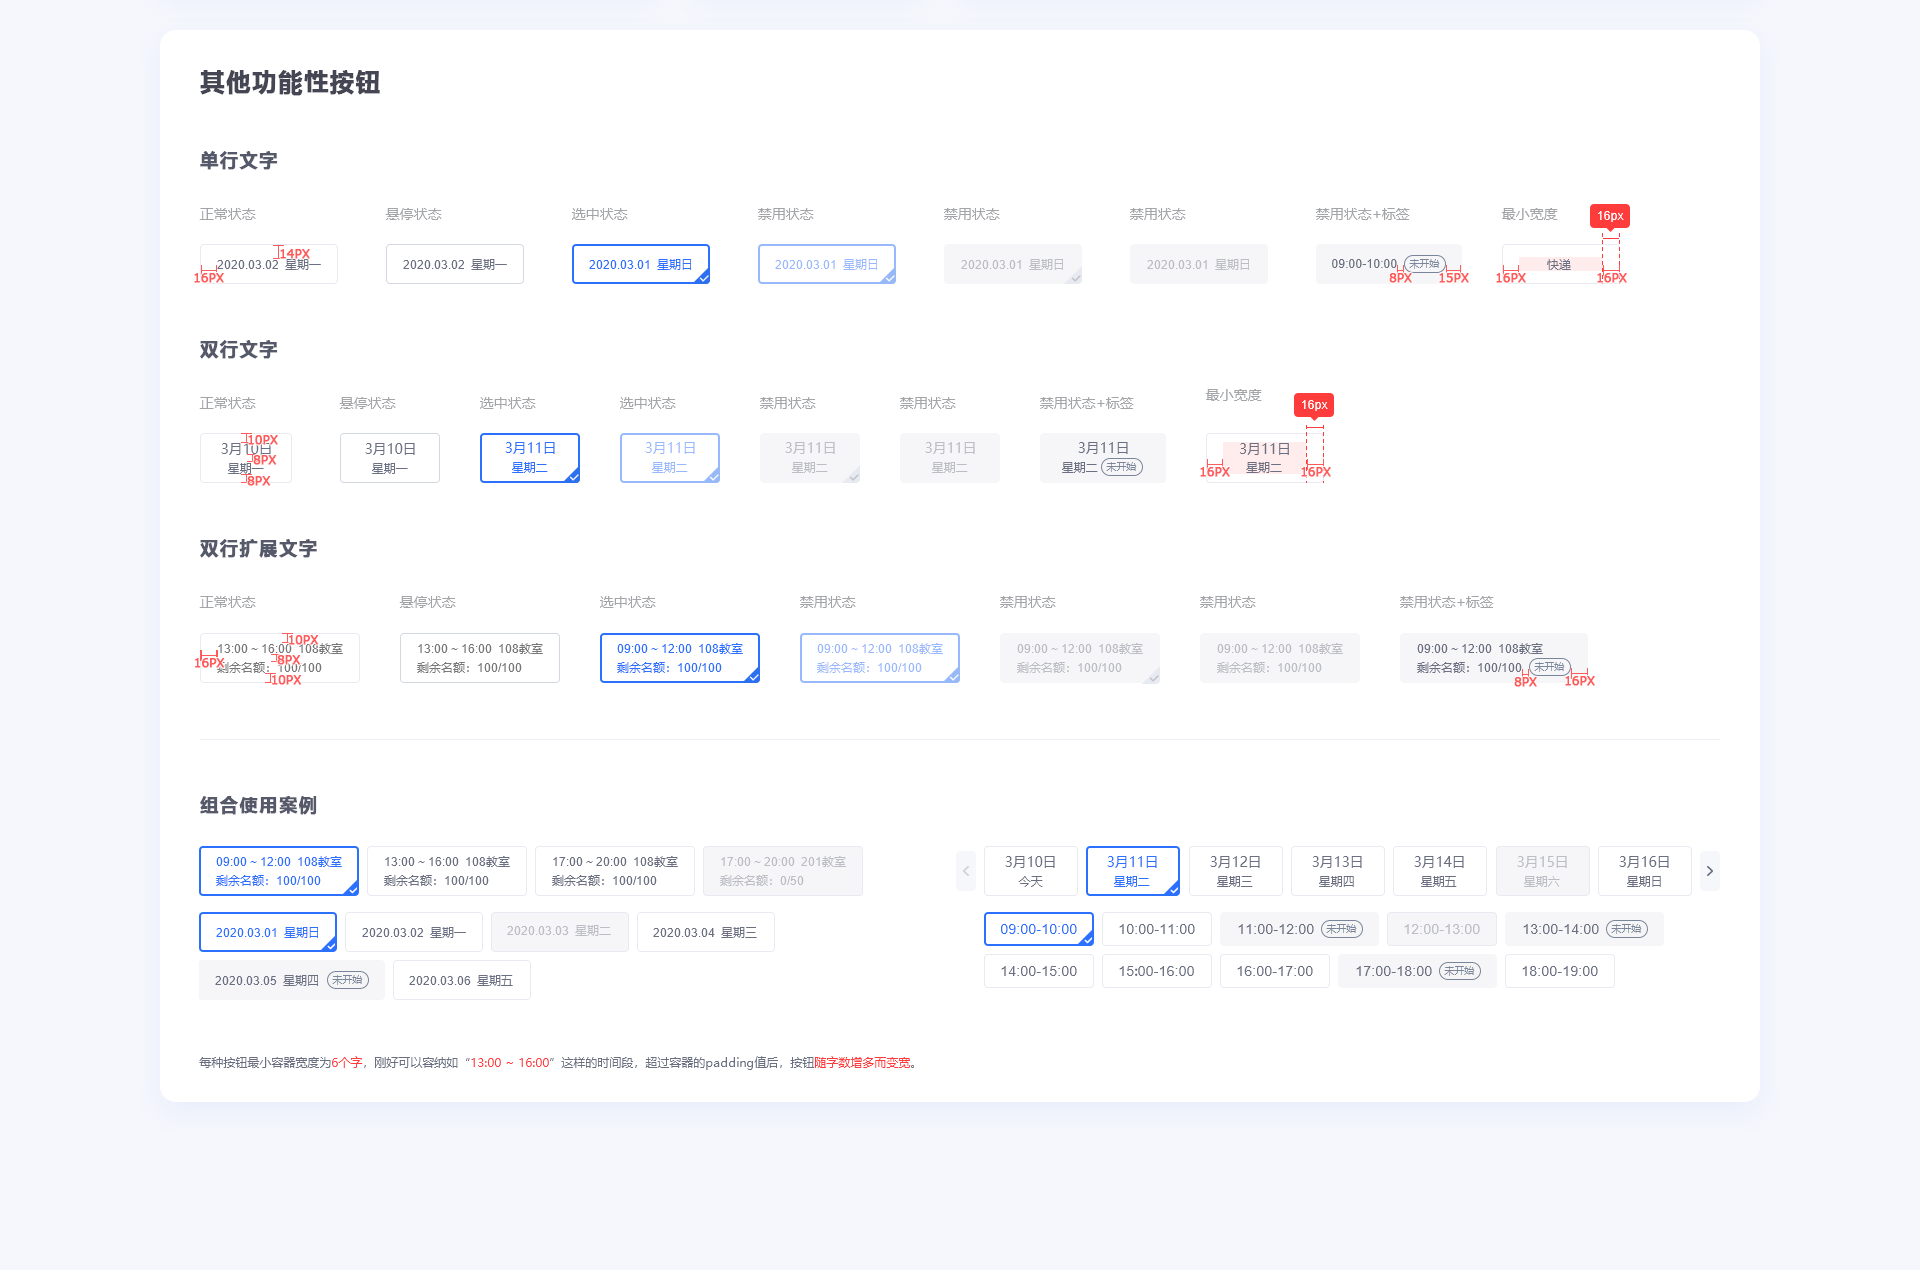This screenshot has height=1270, width=1920.
Task: Click the 13:00 ~ 16:00 108教室 button under 悬停状态
Action: click(x=480, y=658)
